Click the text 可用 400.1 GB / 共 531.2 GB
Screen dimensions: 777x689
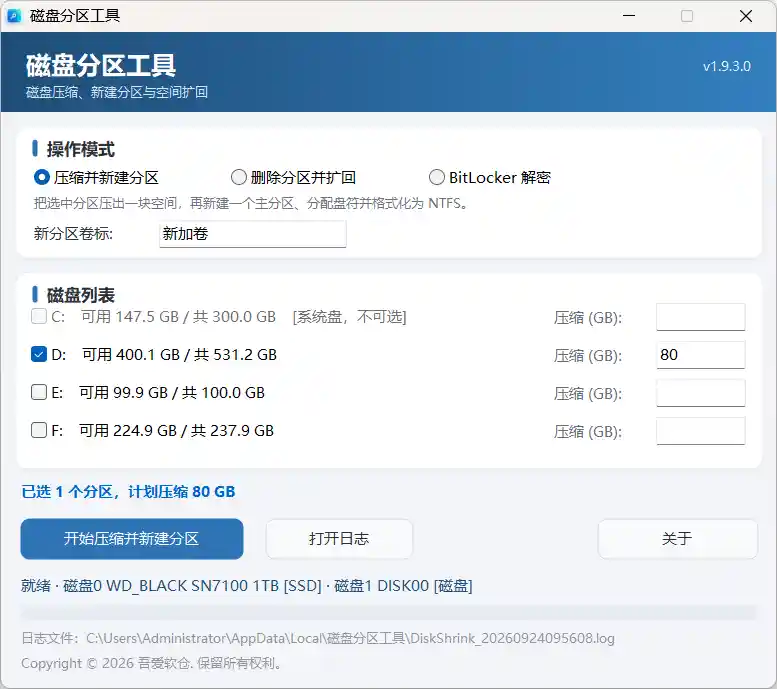point(179,355)
